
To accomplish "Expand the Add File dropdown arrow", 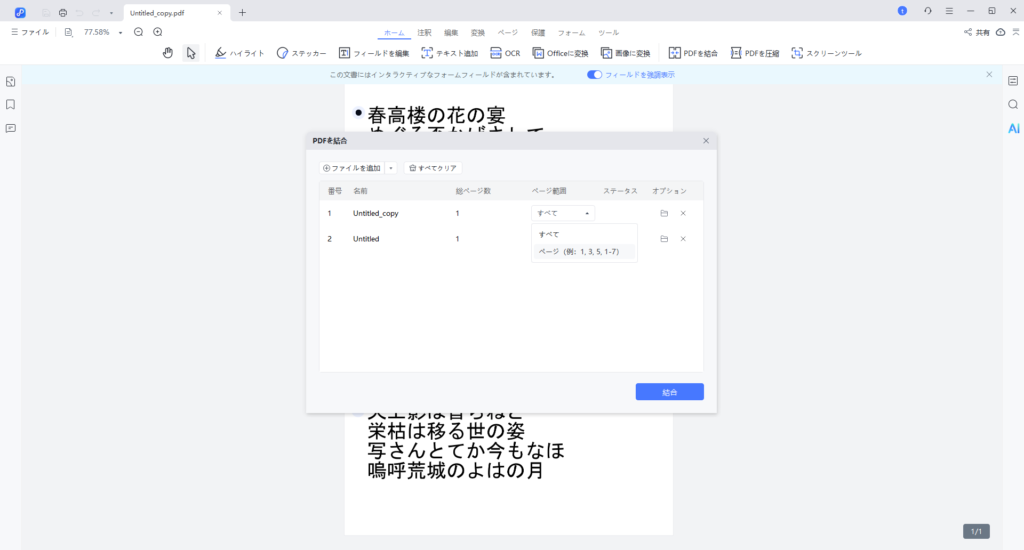I will (x=391, y=168).
